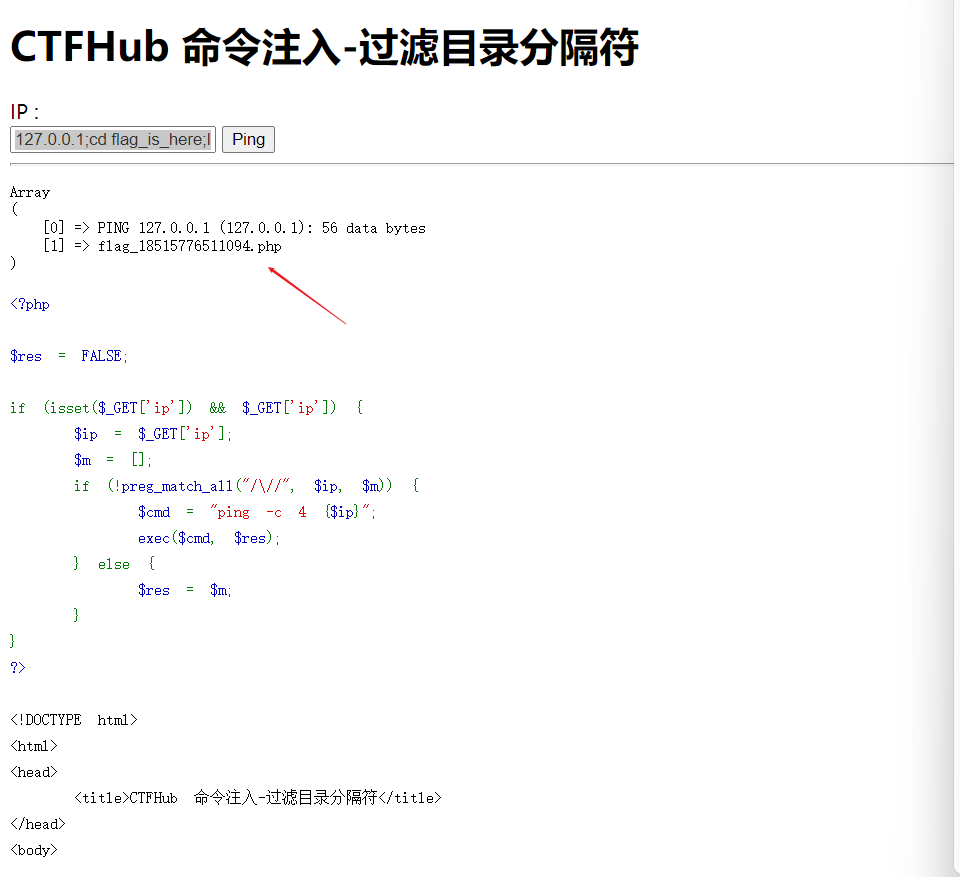Click the '<!DOCTYPE html>' line

[74, 720]
